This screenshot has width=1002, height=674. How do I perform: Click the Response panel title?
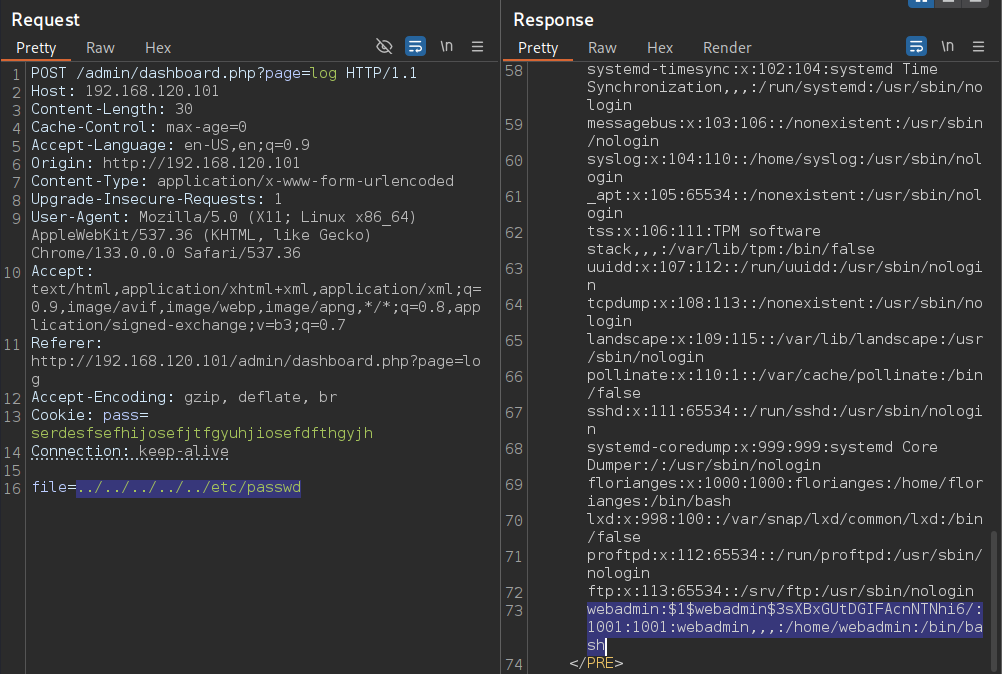553,20
